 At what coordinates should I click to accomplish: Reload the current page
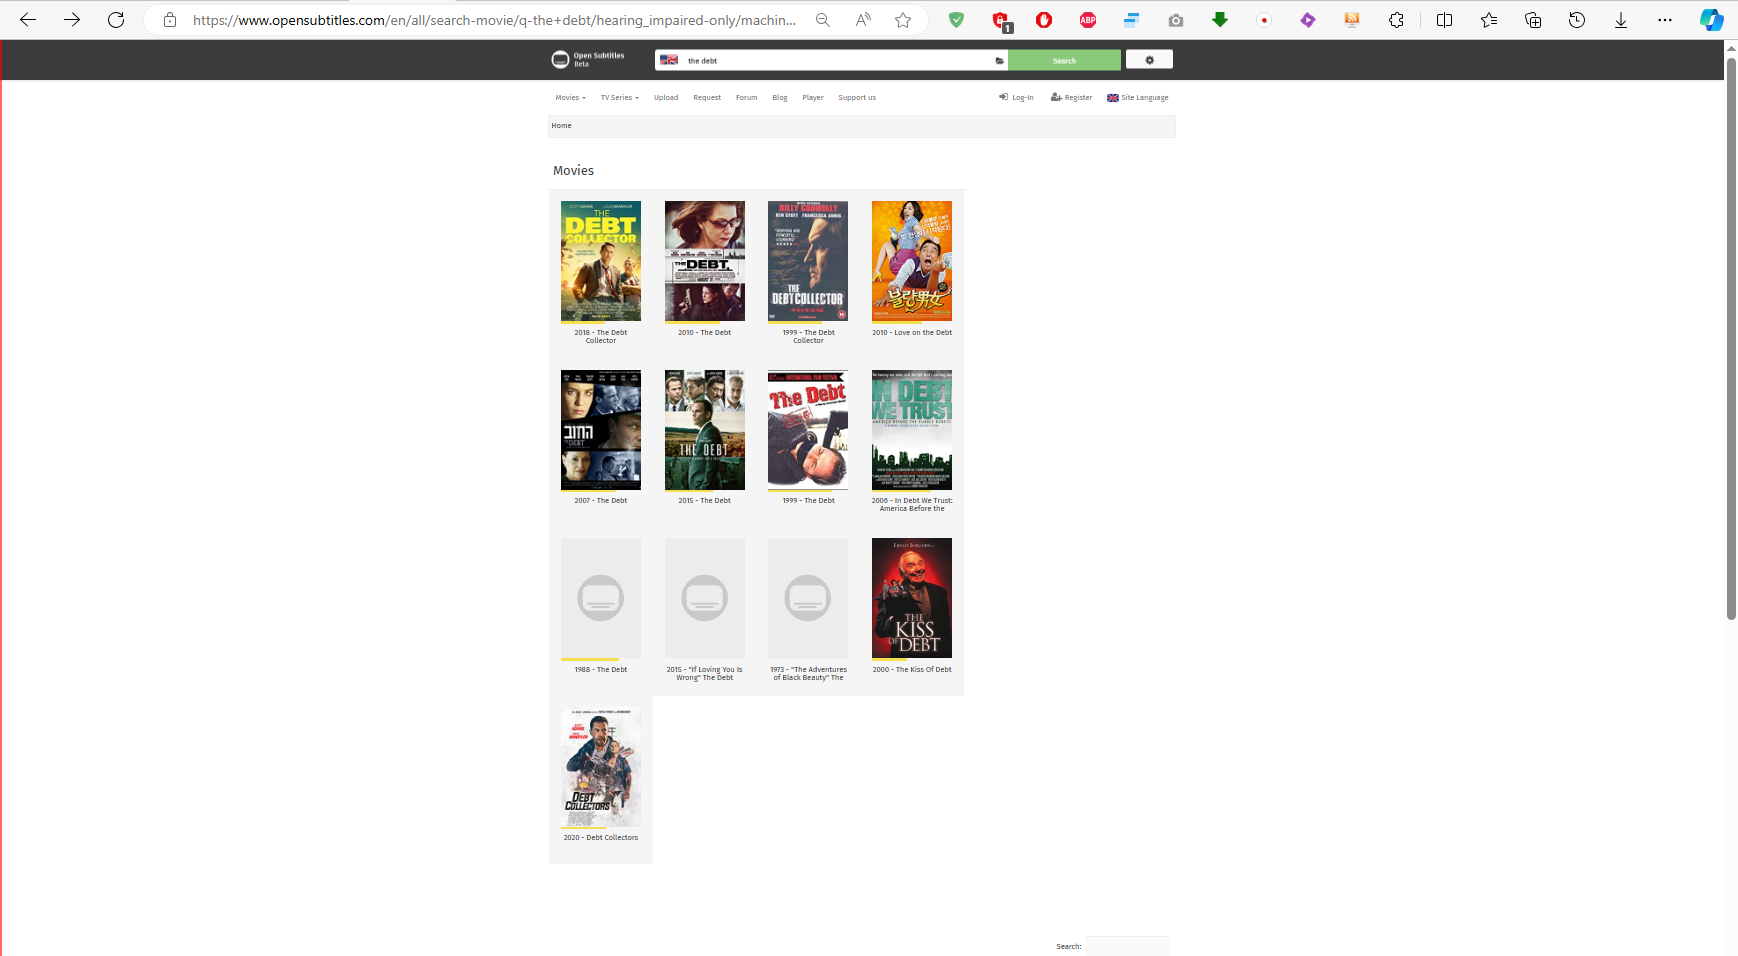pyautogui.click(x=116, y=20)
